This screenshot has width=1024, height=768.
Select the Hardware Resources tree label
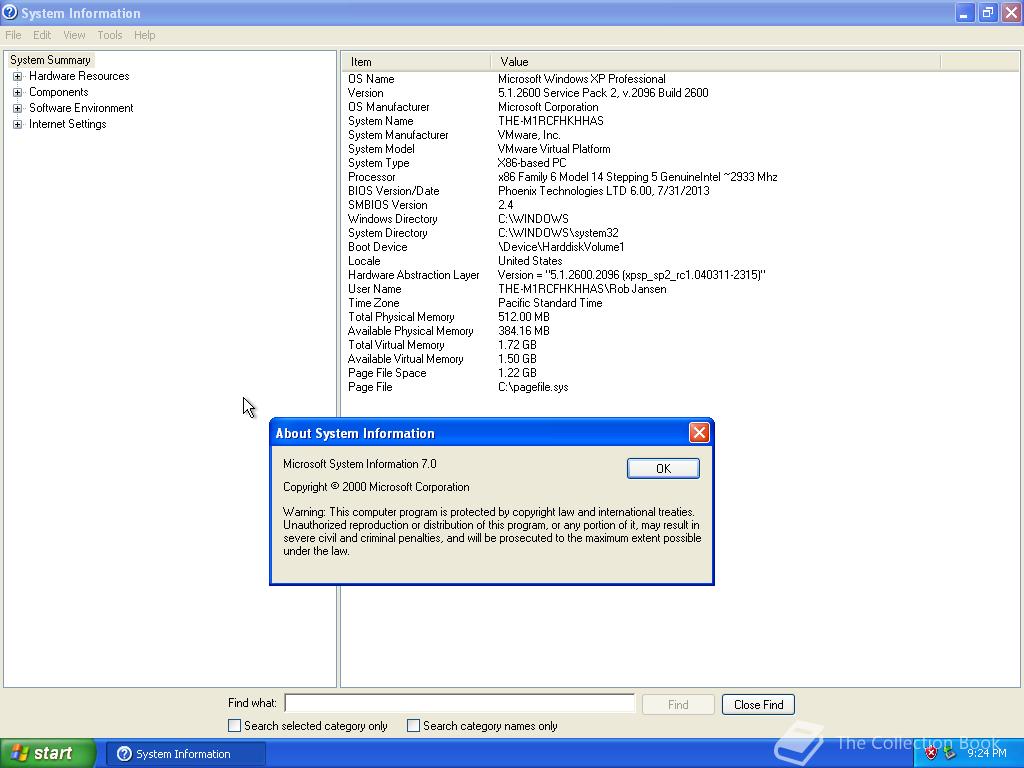79,76
